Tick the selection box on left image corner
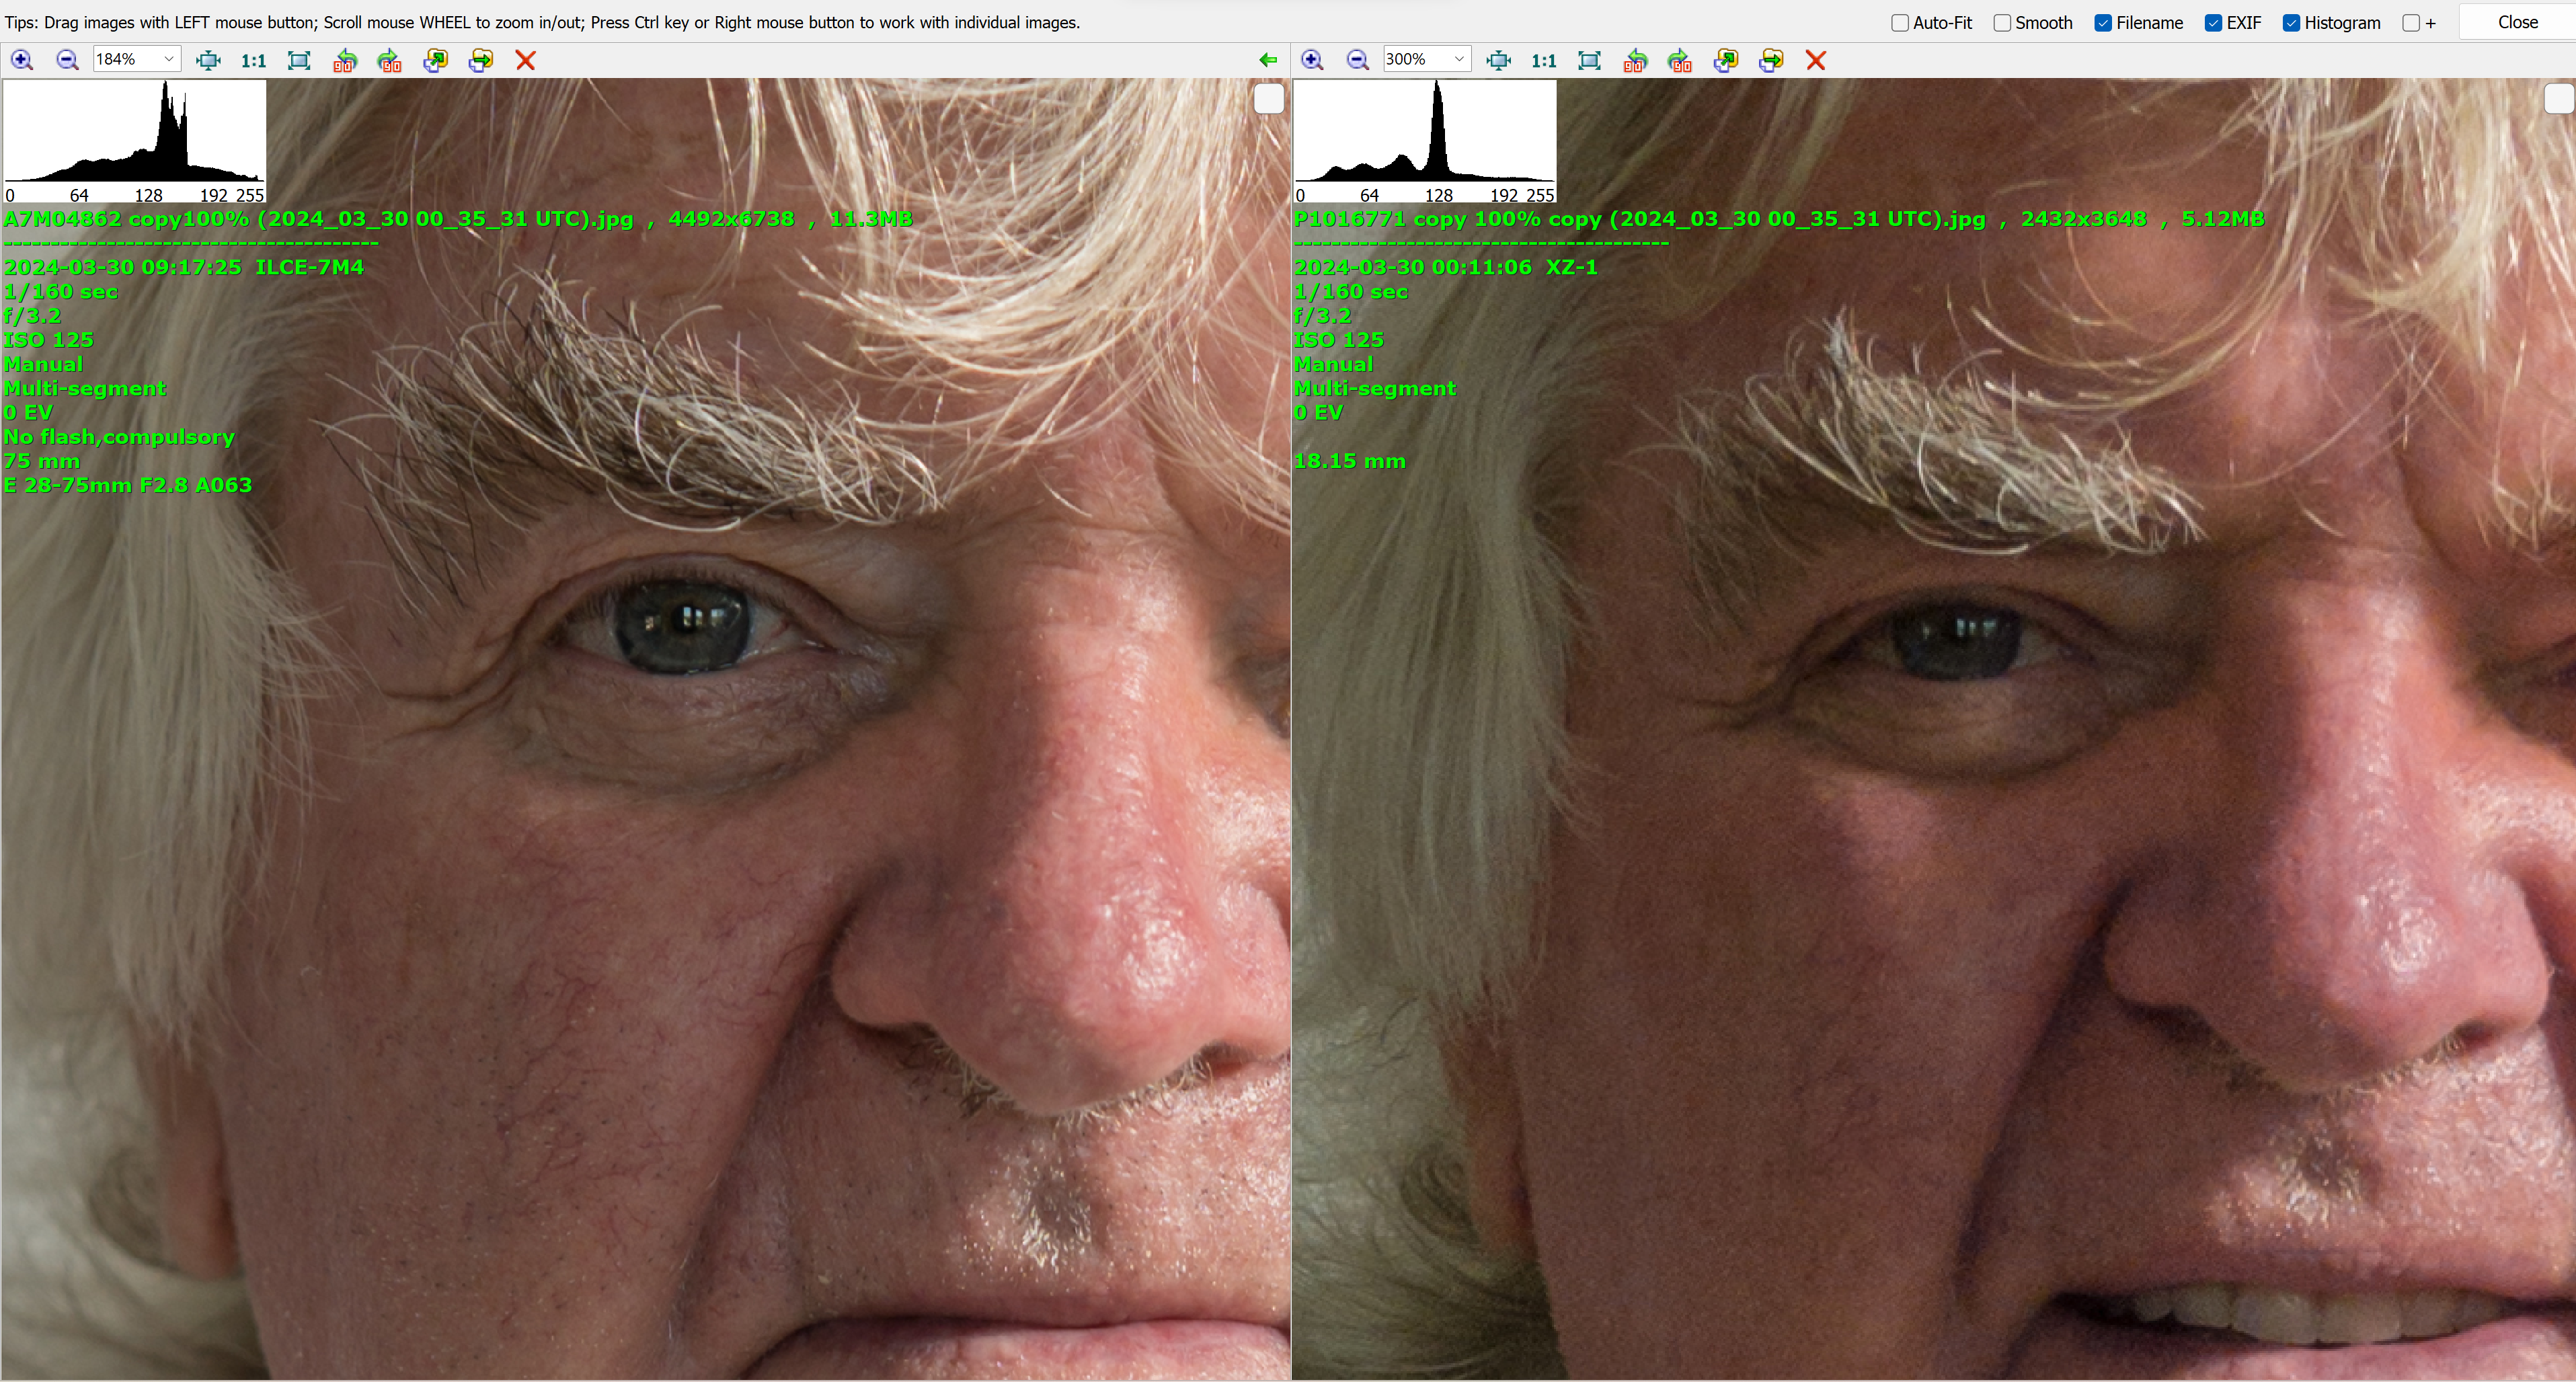This screenshot has width=2576, height=1382. (x=1268, y=100)
